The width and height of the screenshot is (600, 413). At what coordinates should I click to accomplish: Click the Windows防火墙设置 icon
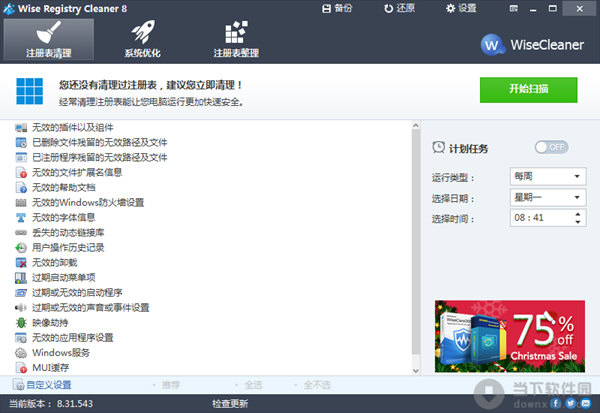pos(21,202)
